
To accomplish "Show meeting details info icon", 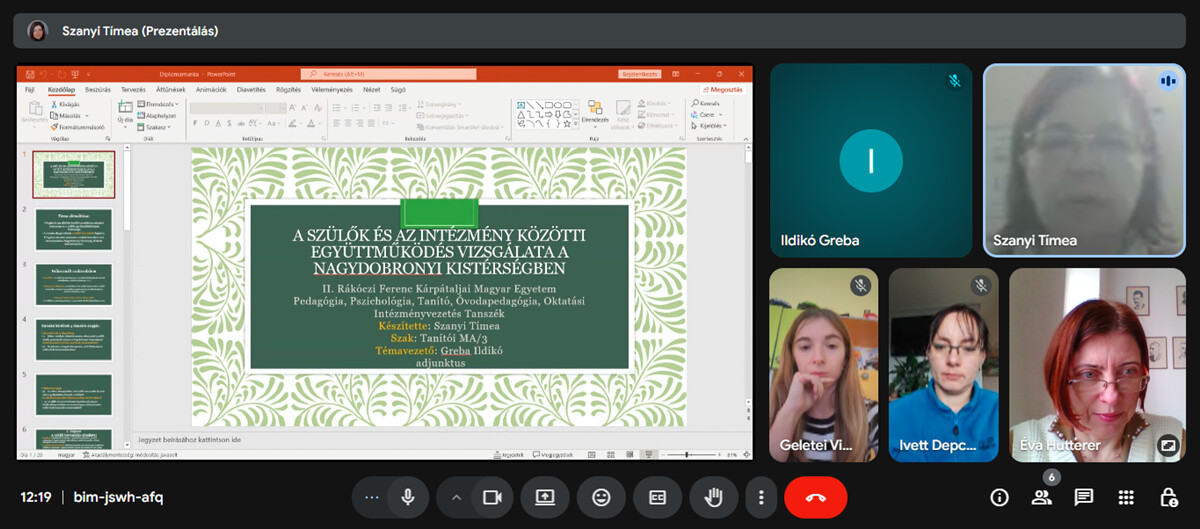I will point(999,497).
